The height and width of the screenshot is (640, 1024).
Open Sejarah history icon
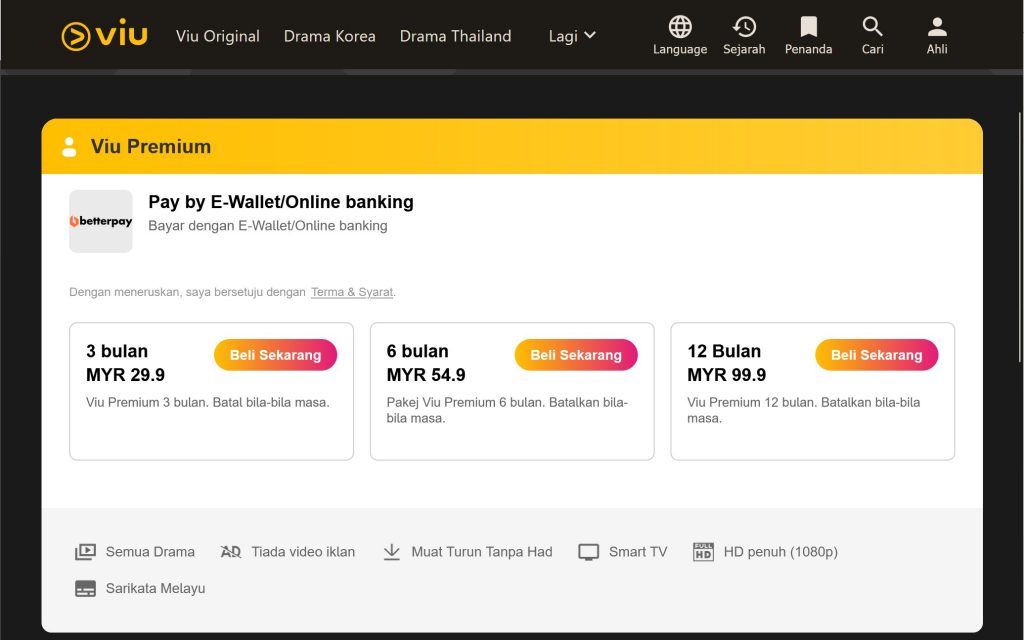click(744, 27)
